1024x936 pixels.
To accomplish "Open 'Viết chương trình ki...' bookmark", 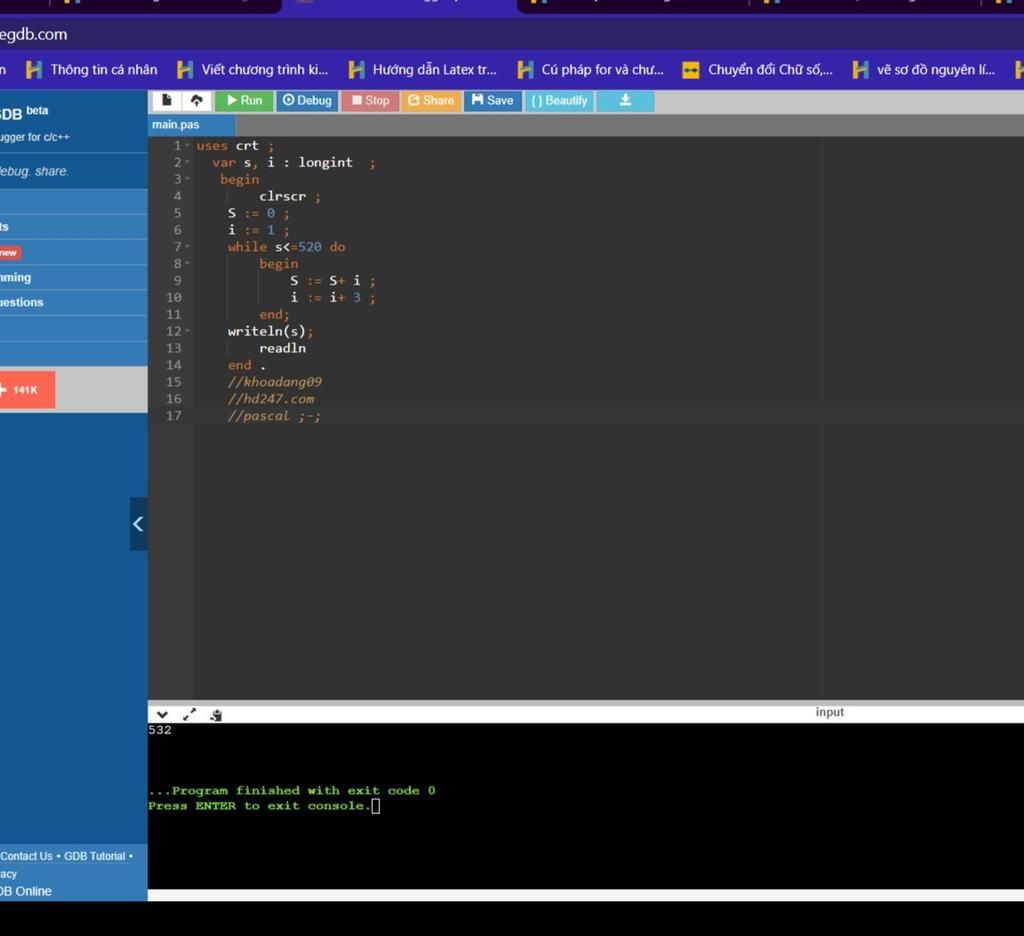I will pyautogui.click(x=253, y=70).
